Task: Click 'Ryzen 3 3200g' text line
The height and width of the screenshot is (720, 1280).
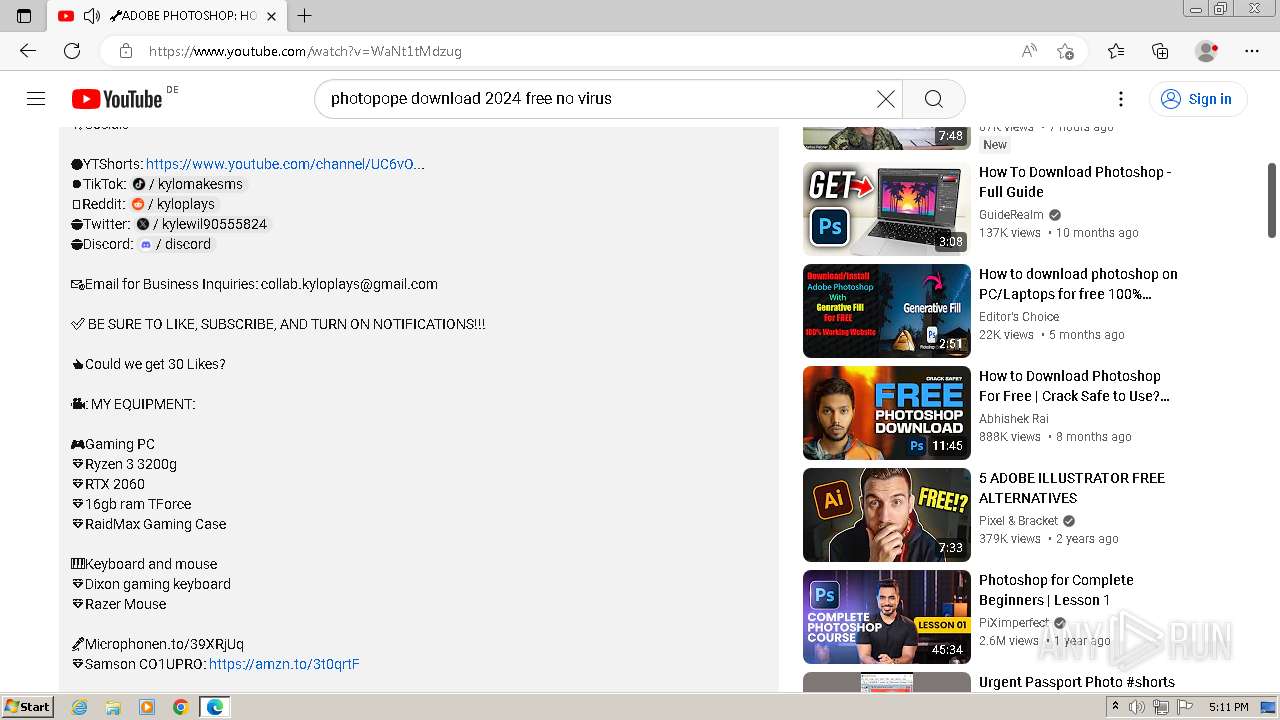Action: pos(131,464)
